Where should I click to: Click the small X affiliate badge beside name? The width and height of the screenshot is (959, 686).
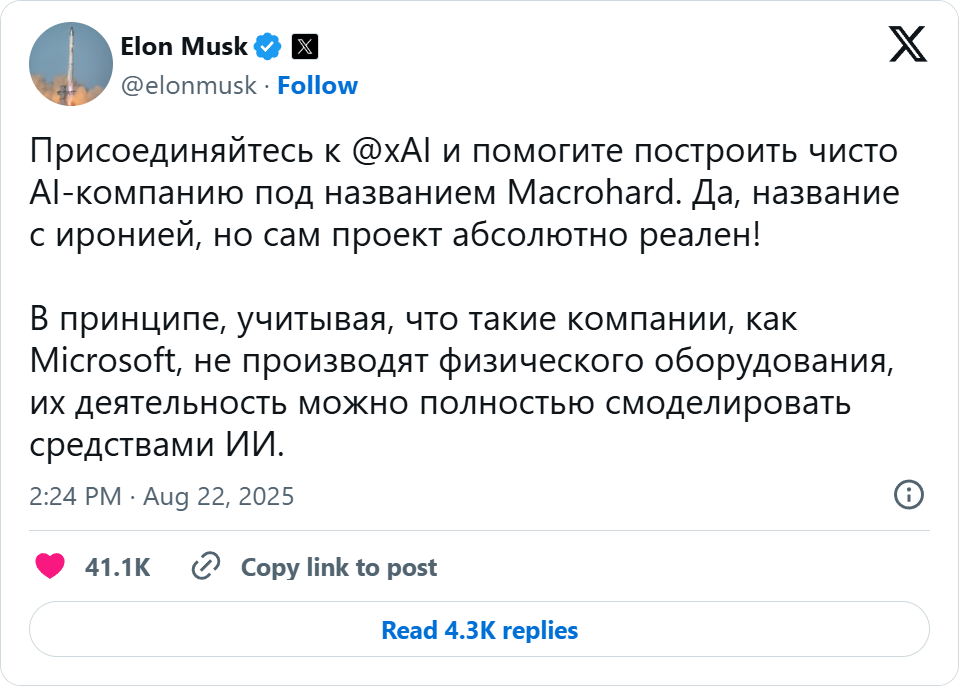(304, 46)
